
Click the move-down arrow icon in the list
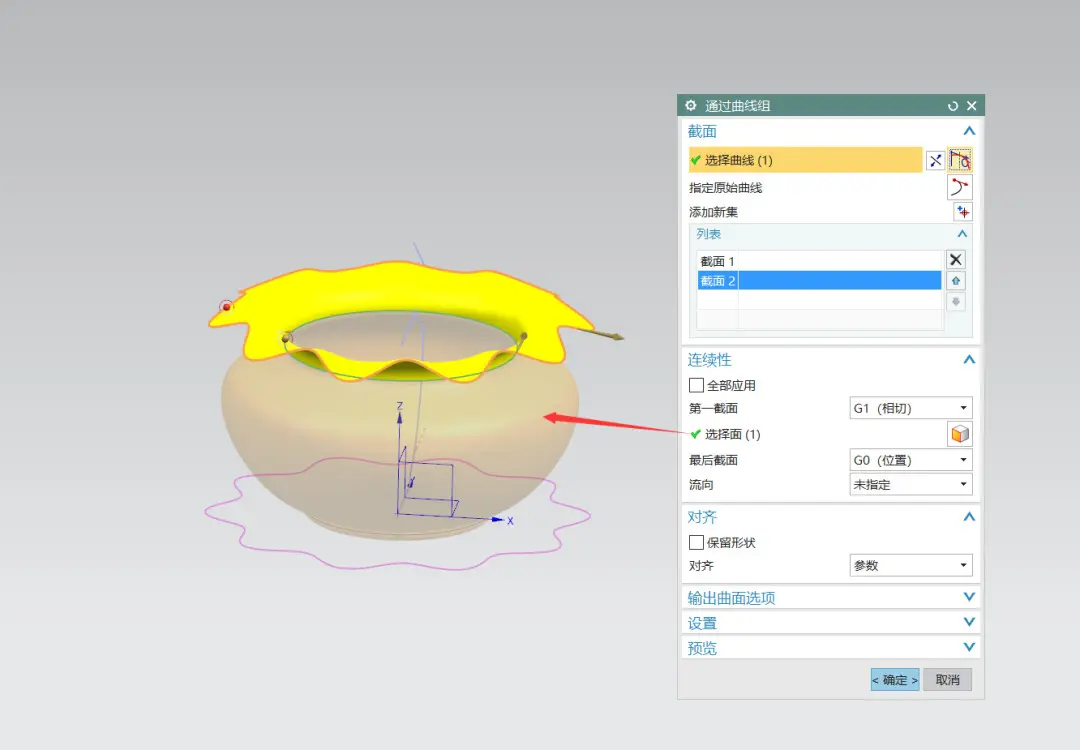click(955, 302)
